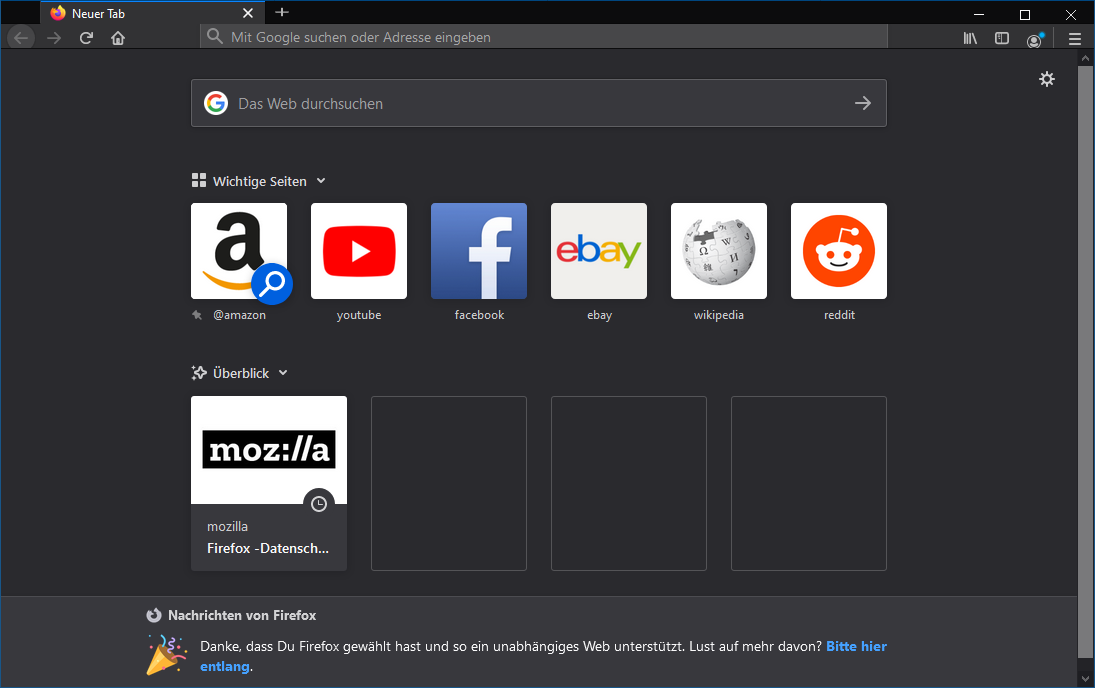Open the Facebook tile
The width and height of the screenshot is (1095, 688).
coord(479,251)
